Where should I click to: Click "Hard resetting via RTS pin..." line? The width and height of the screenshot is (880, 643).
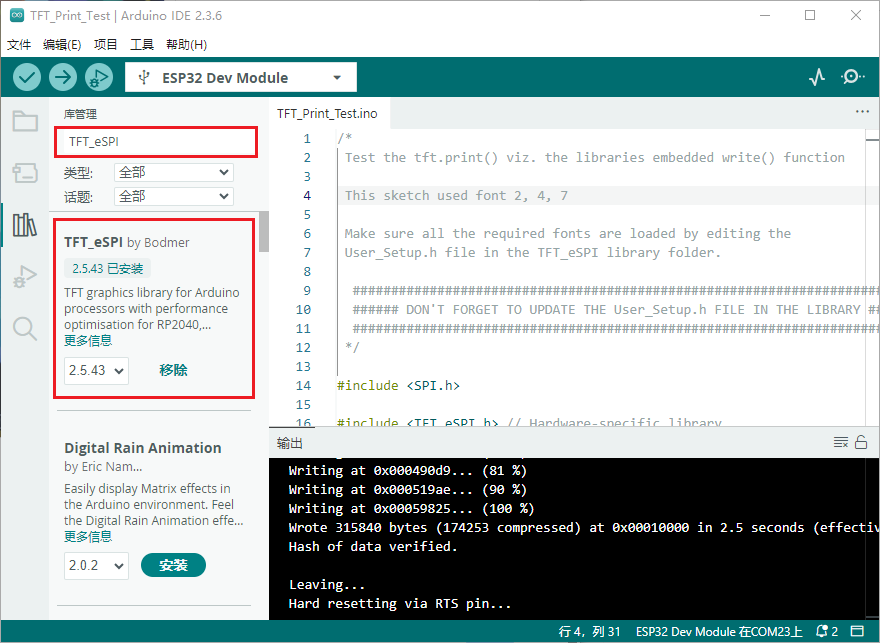(400, 604)
